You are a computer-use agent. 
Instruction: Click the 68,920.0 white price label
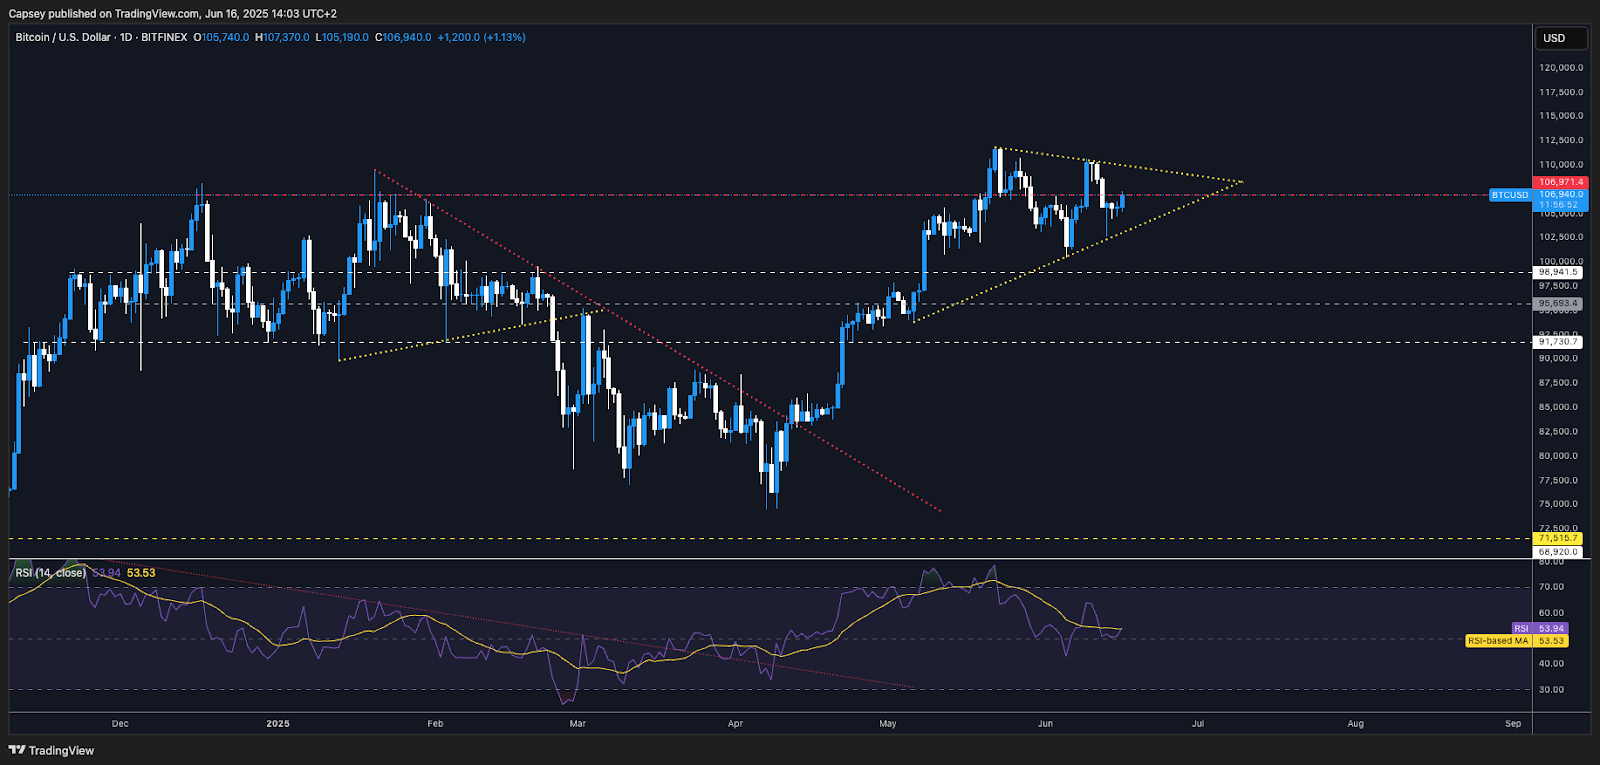point(1558,551)
